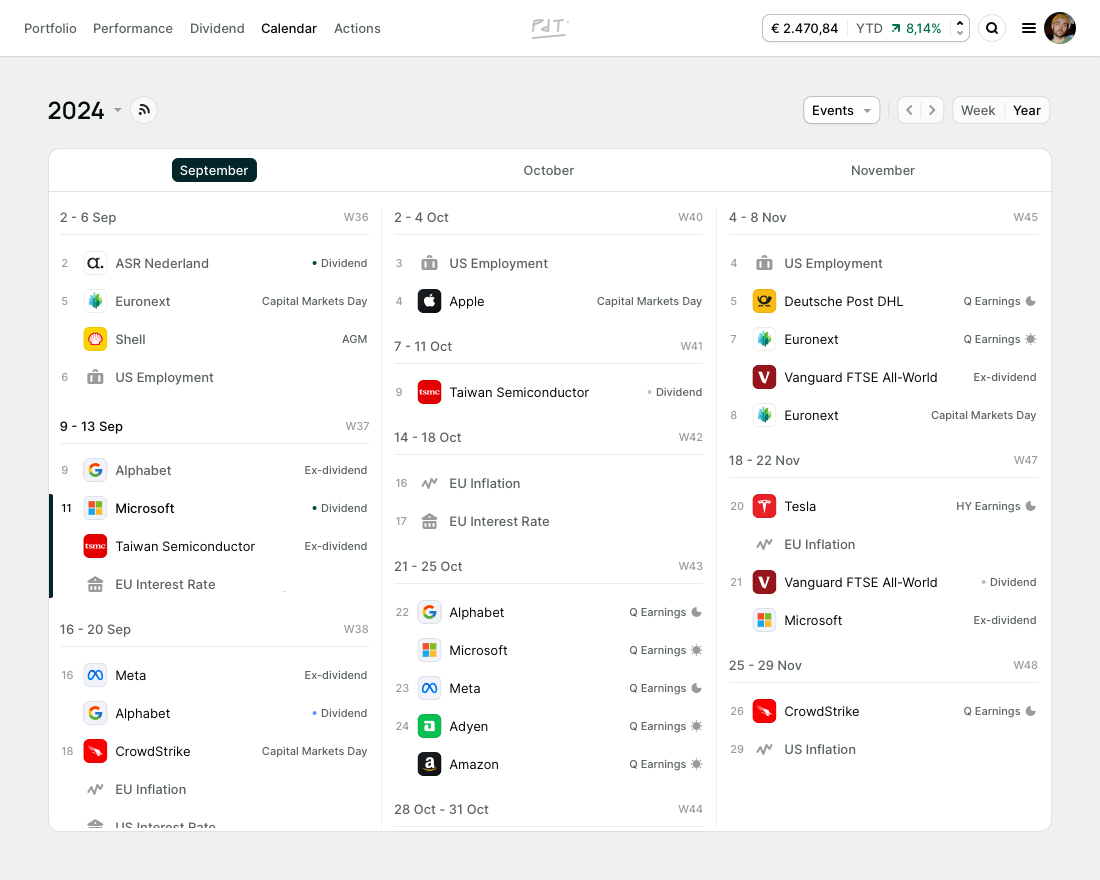Screen dimensions: 1100x880
Task: Open the Dividend menu item
Action: [x=217, y=28]
